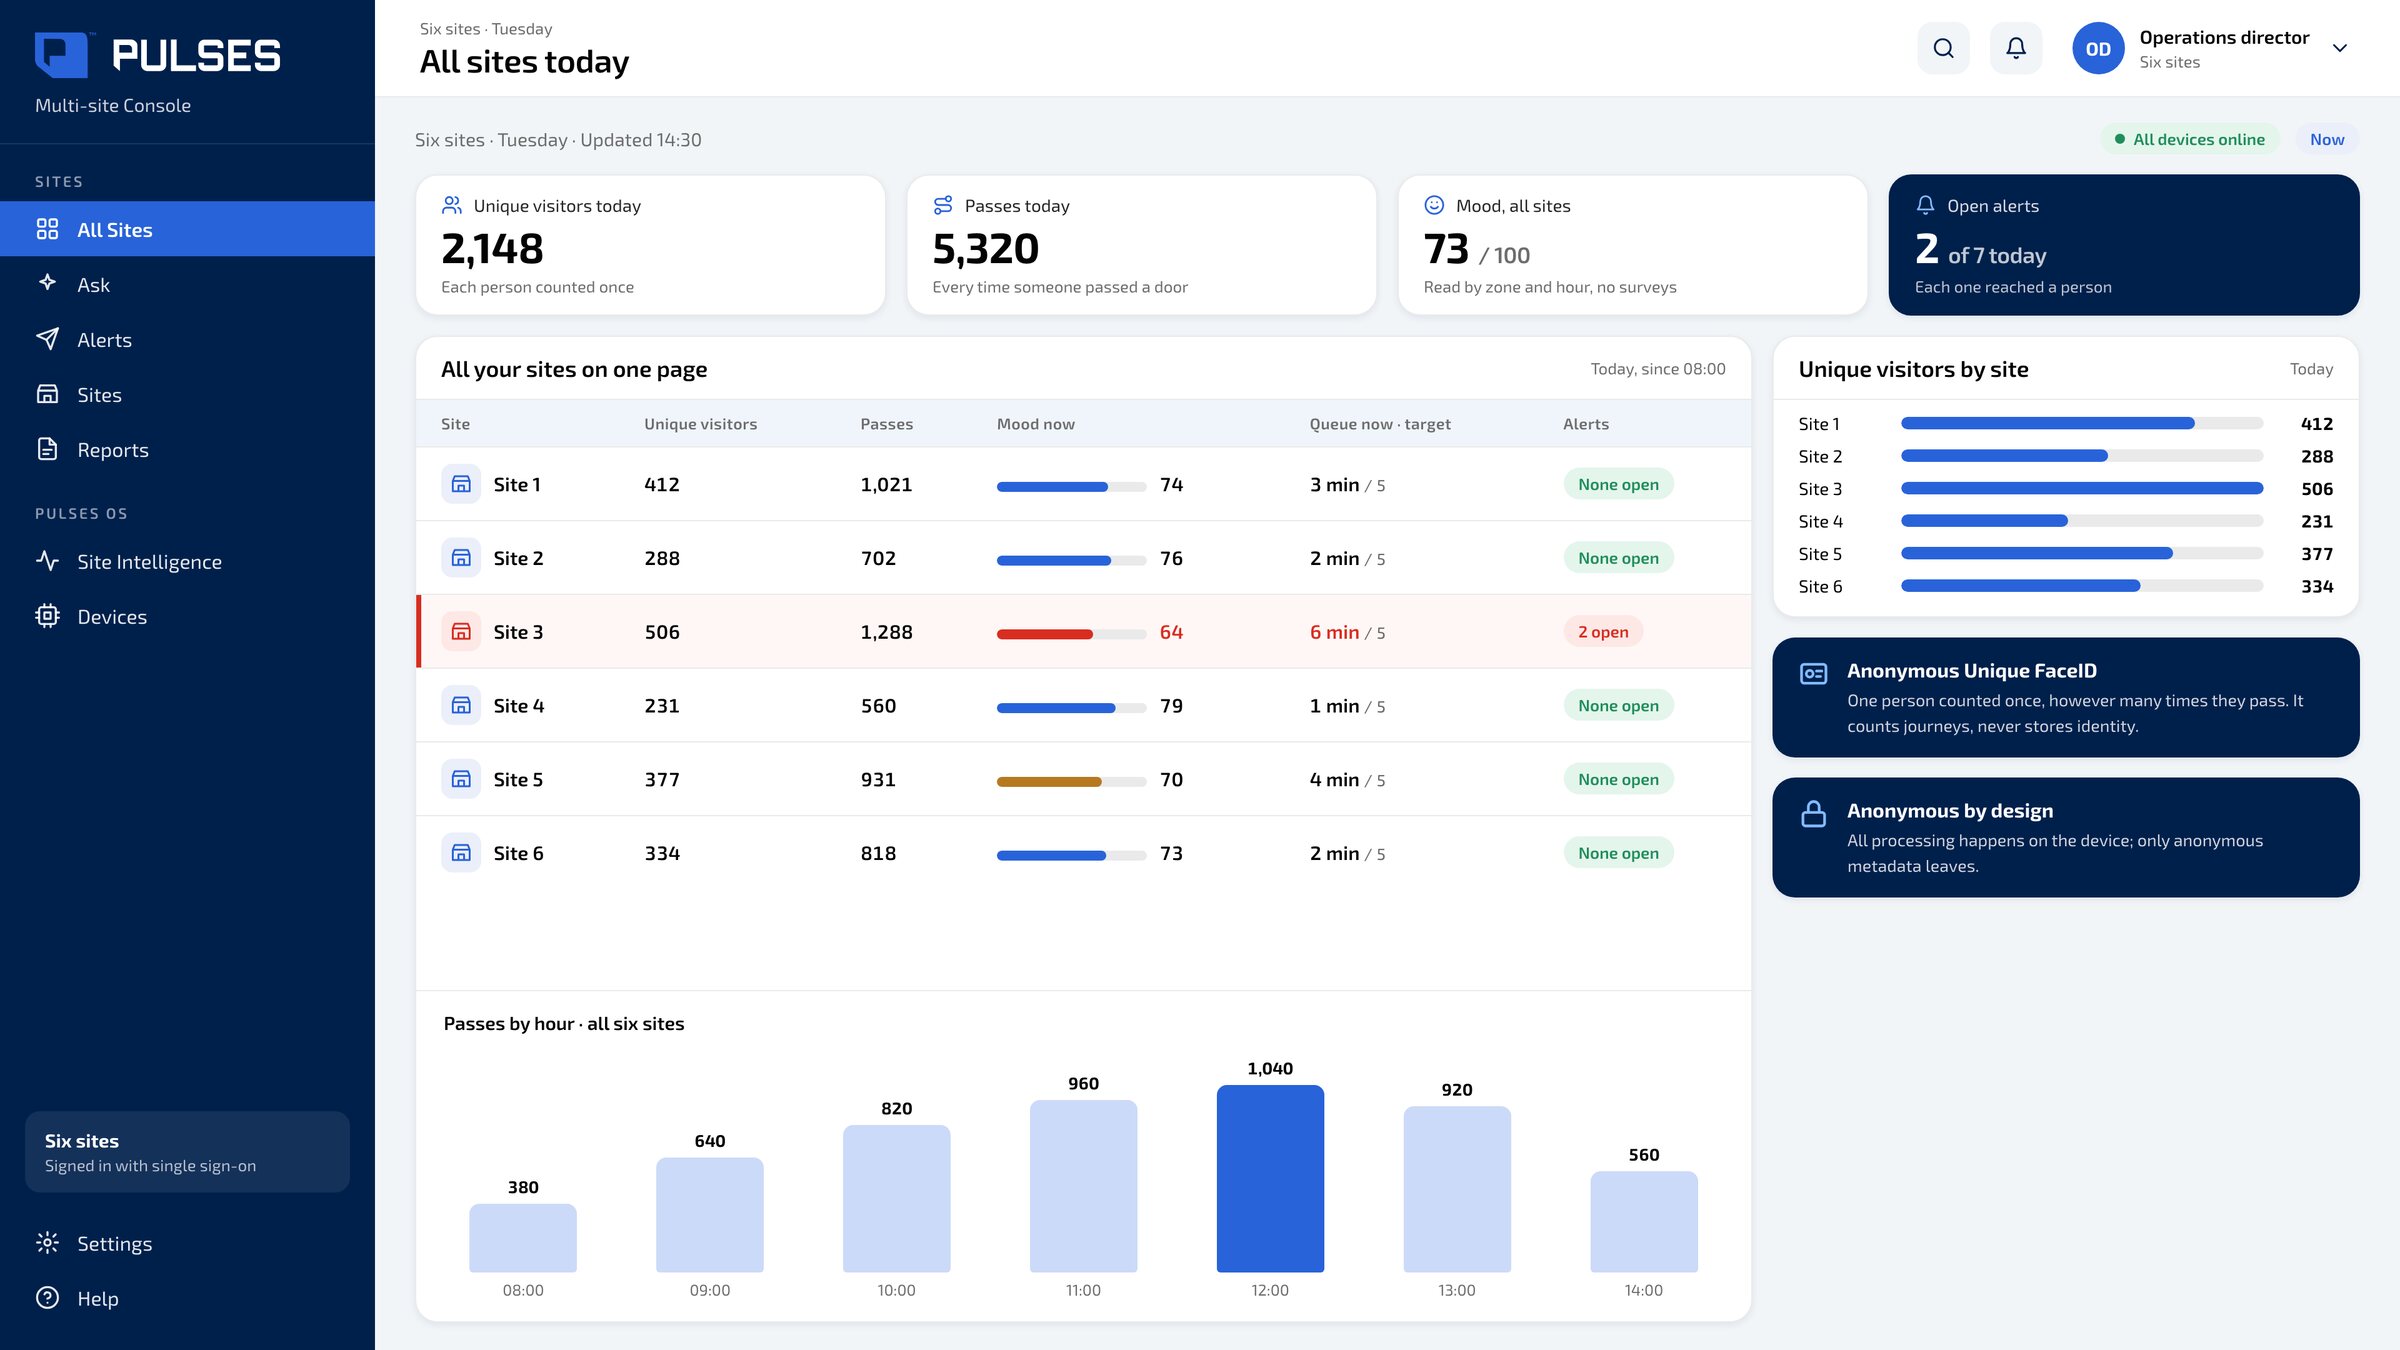Click the Passes today route icon
The image size is (2400, 1350).
pos(943,205)
